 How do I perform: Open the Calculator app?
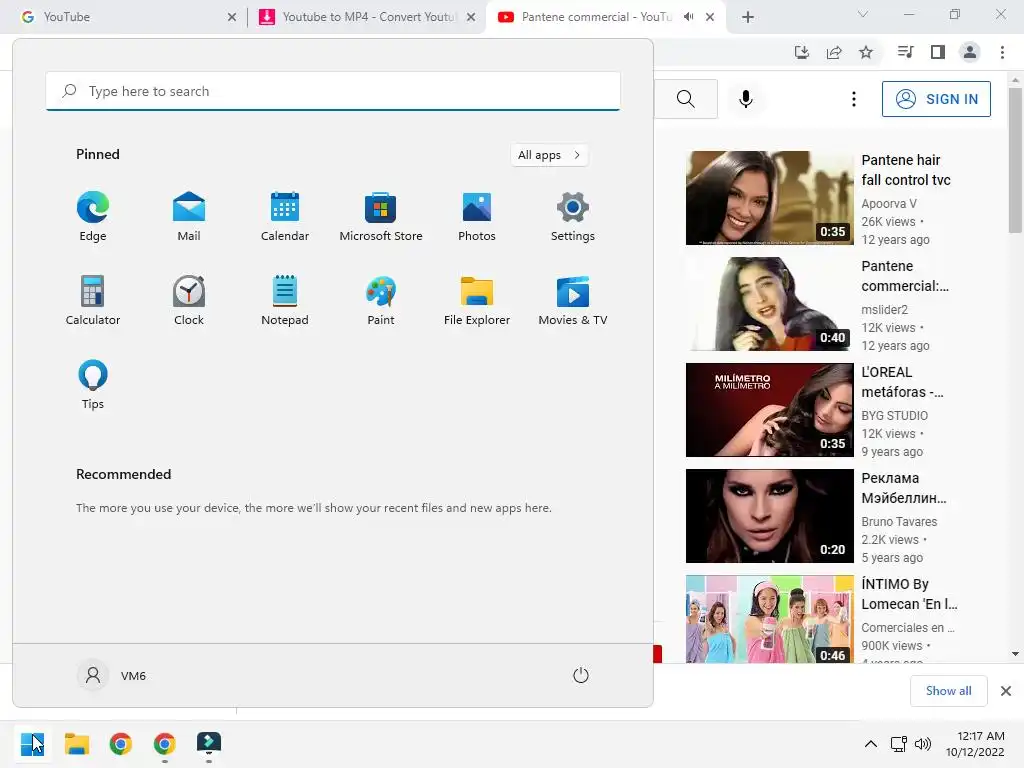point(93,300)
